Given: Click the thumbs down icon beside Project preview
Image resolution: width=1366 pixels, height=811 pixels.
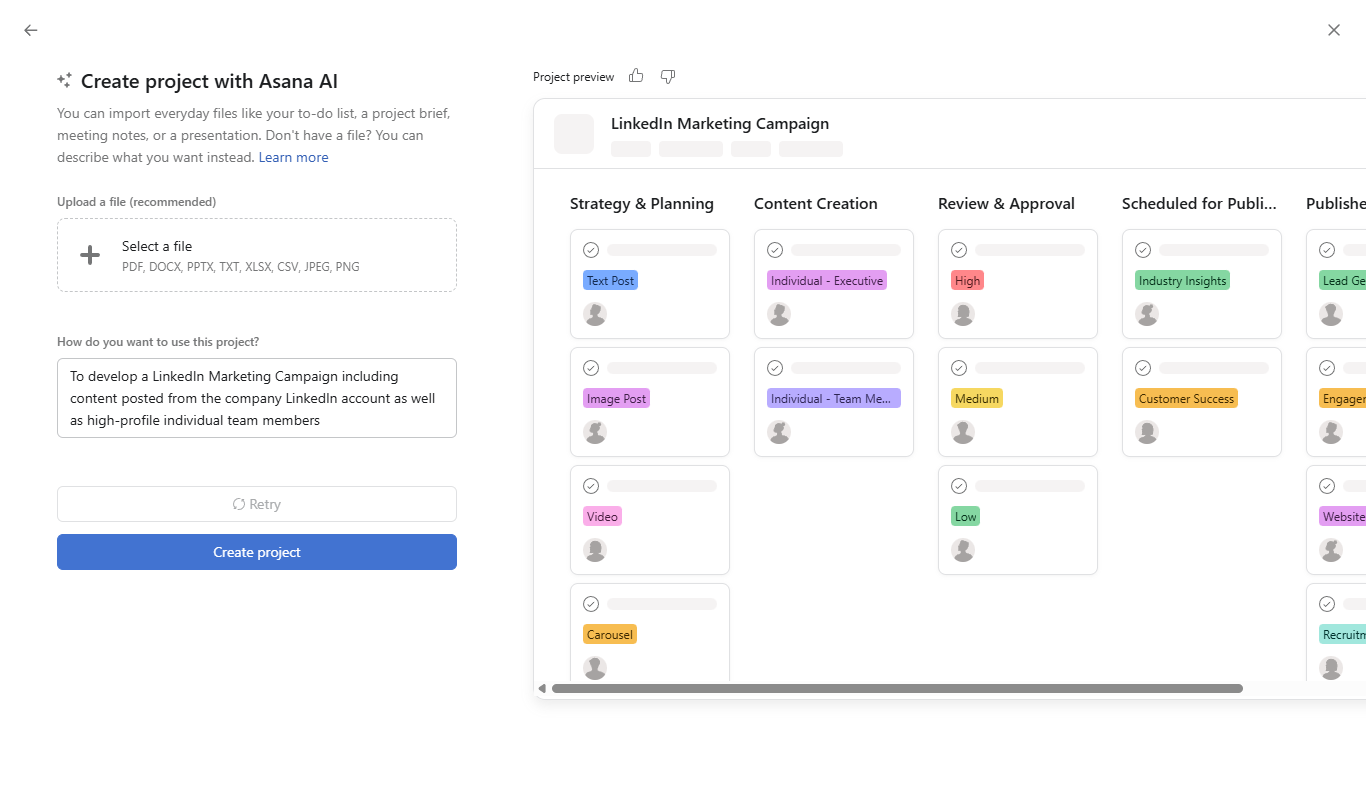Looking at the screenshot, I should click(667, 76).
